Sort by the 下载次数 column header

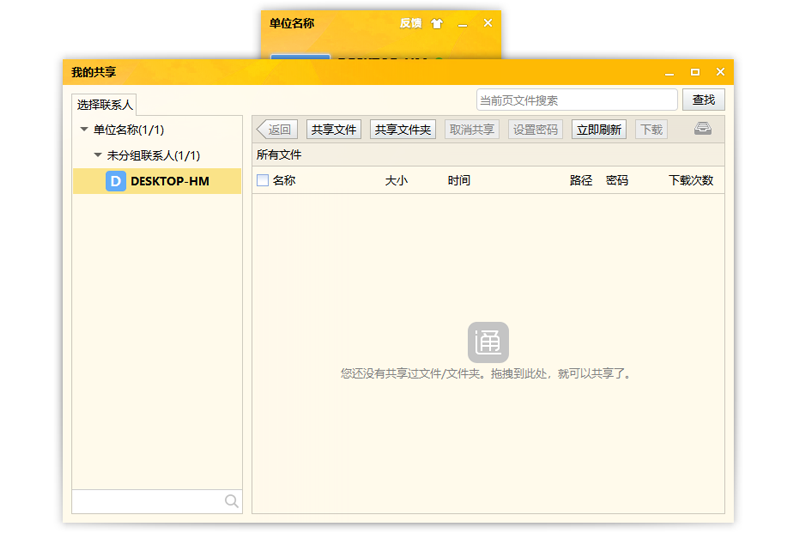tap(691, 181)
